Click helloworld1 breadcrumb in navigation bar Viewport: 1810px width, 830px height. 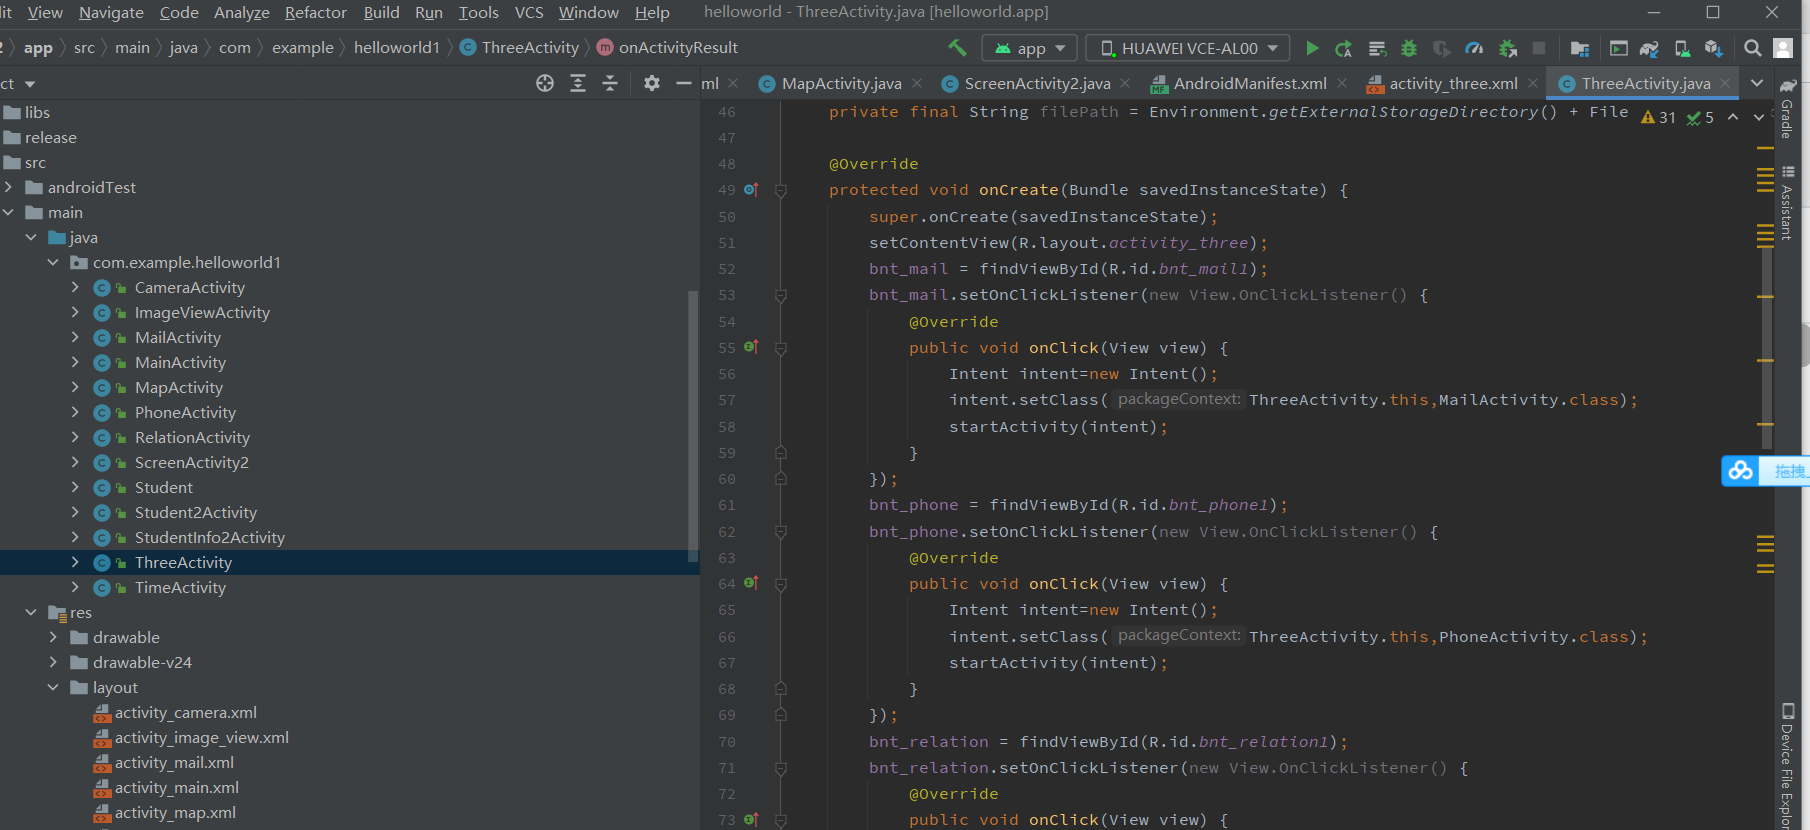click(x=396, y=47)
